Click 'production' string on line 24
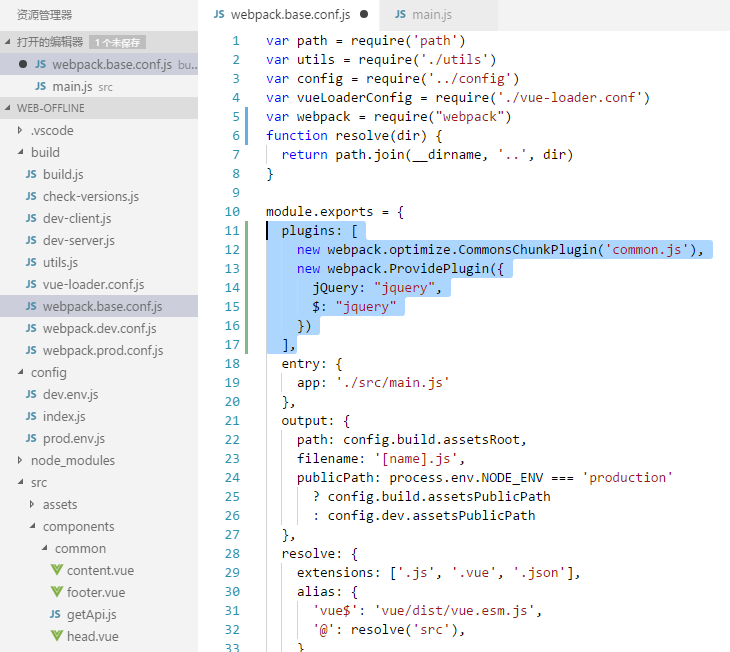The width and height of the screenshot is (730, 652). pyautogui.click(x=627, y=477)
